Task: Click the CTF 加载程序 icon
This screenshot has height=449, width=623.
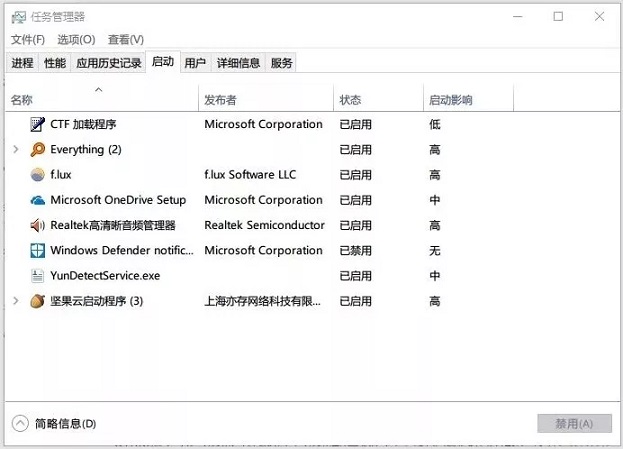Action: [x=38, y=125]
